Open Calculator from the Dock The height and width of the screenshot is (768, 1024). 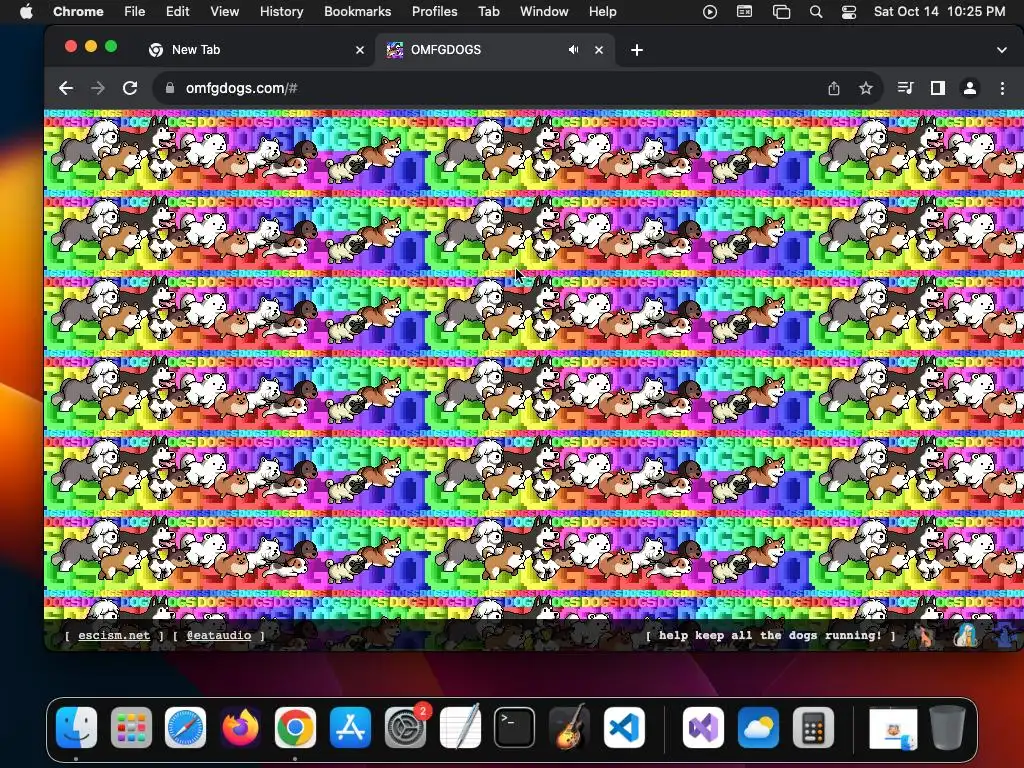(813, 727)
